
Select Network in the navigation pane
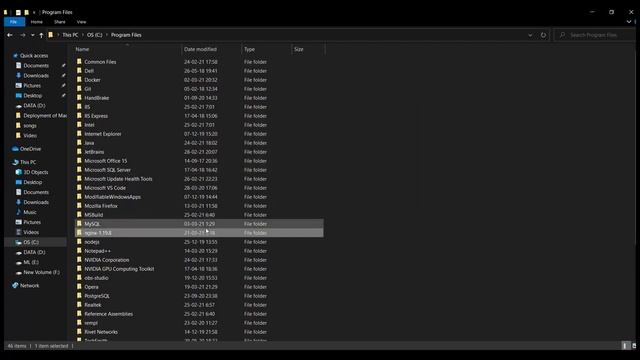pyautogui.click(x=29, y=286)
